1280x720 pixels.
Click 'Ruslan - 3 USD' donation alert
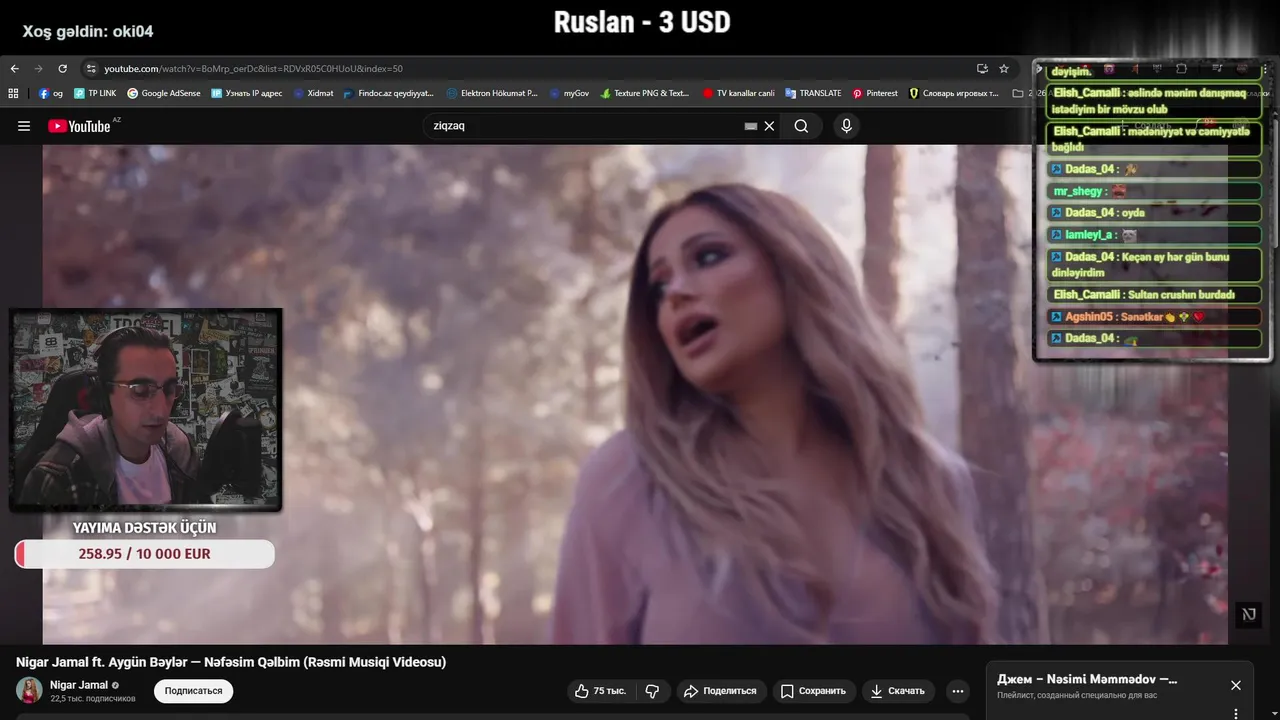point(642,22)
